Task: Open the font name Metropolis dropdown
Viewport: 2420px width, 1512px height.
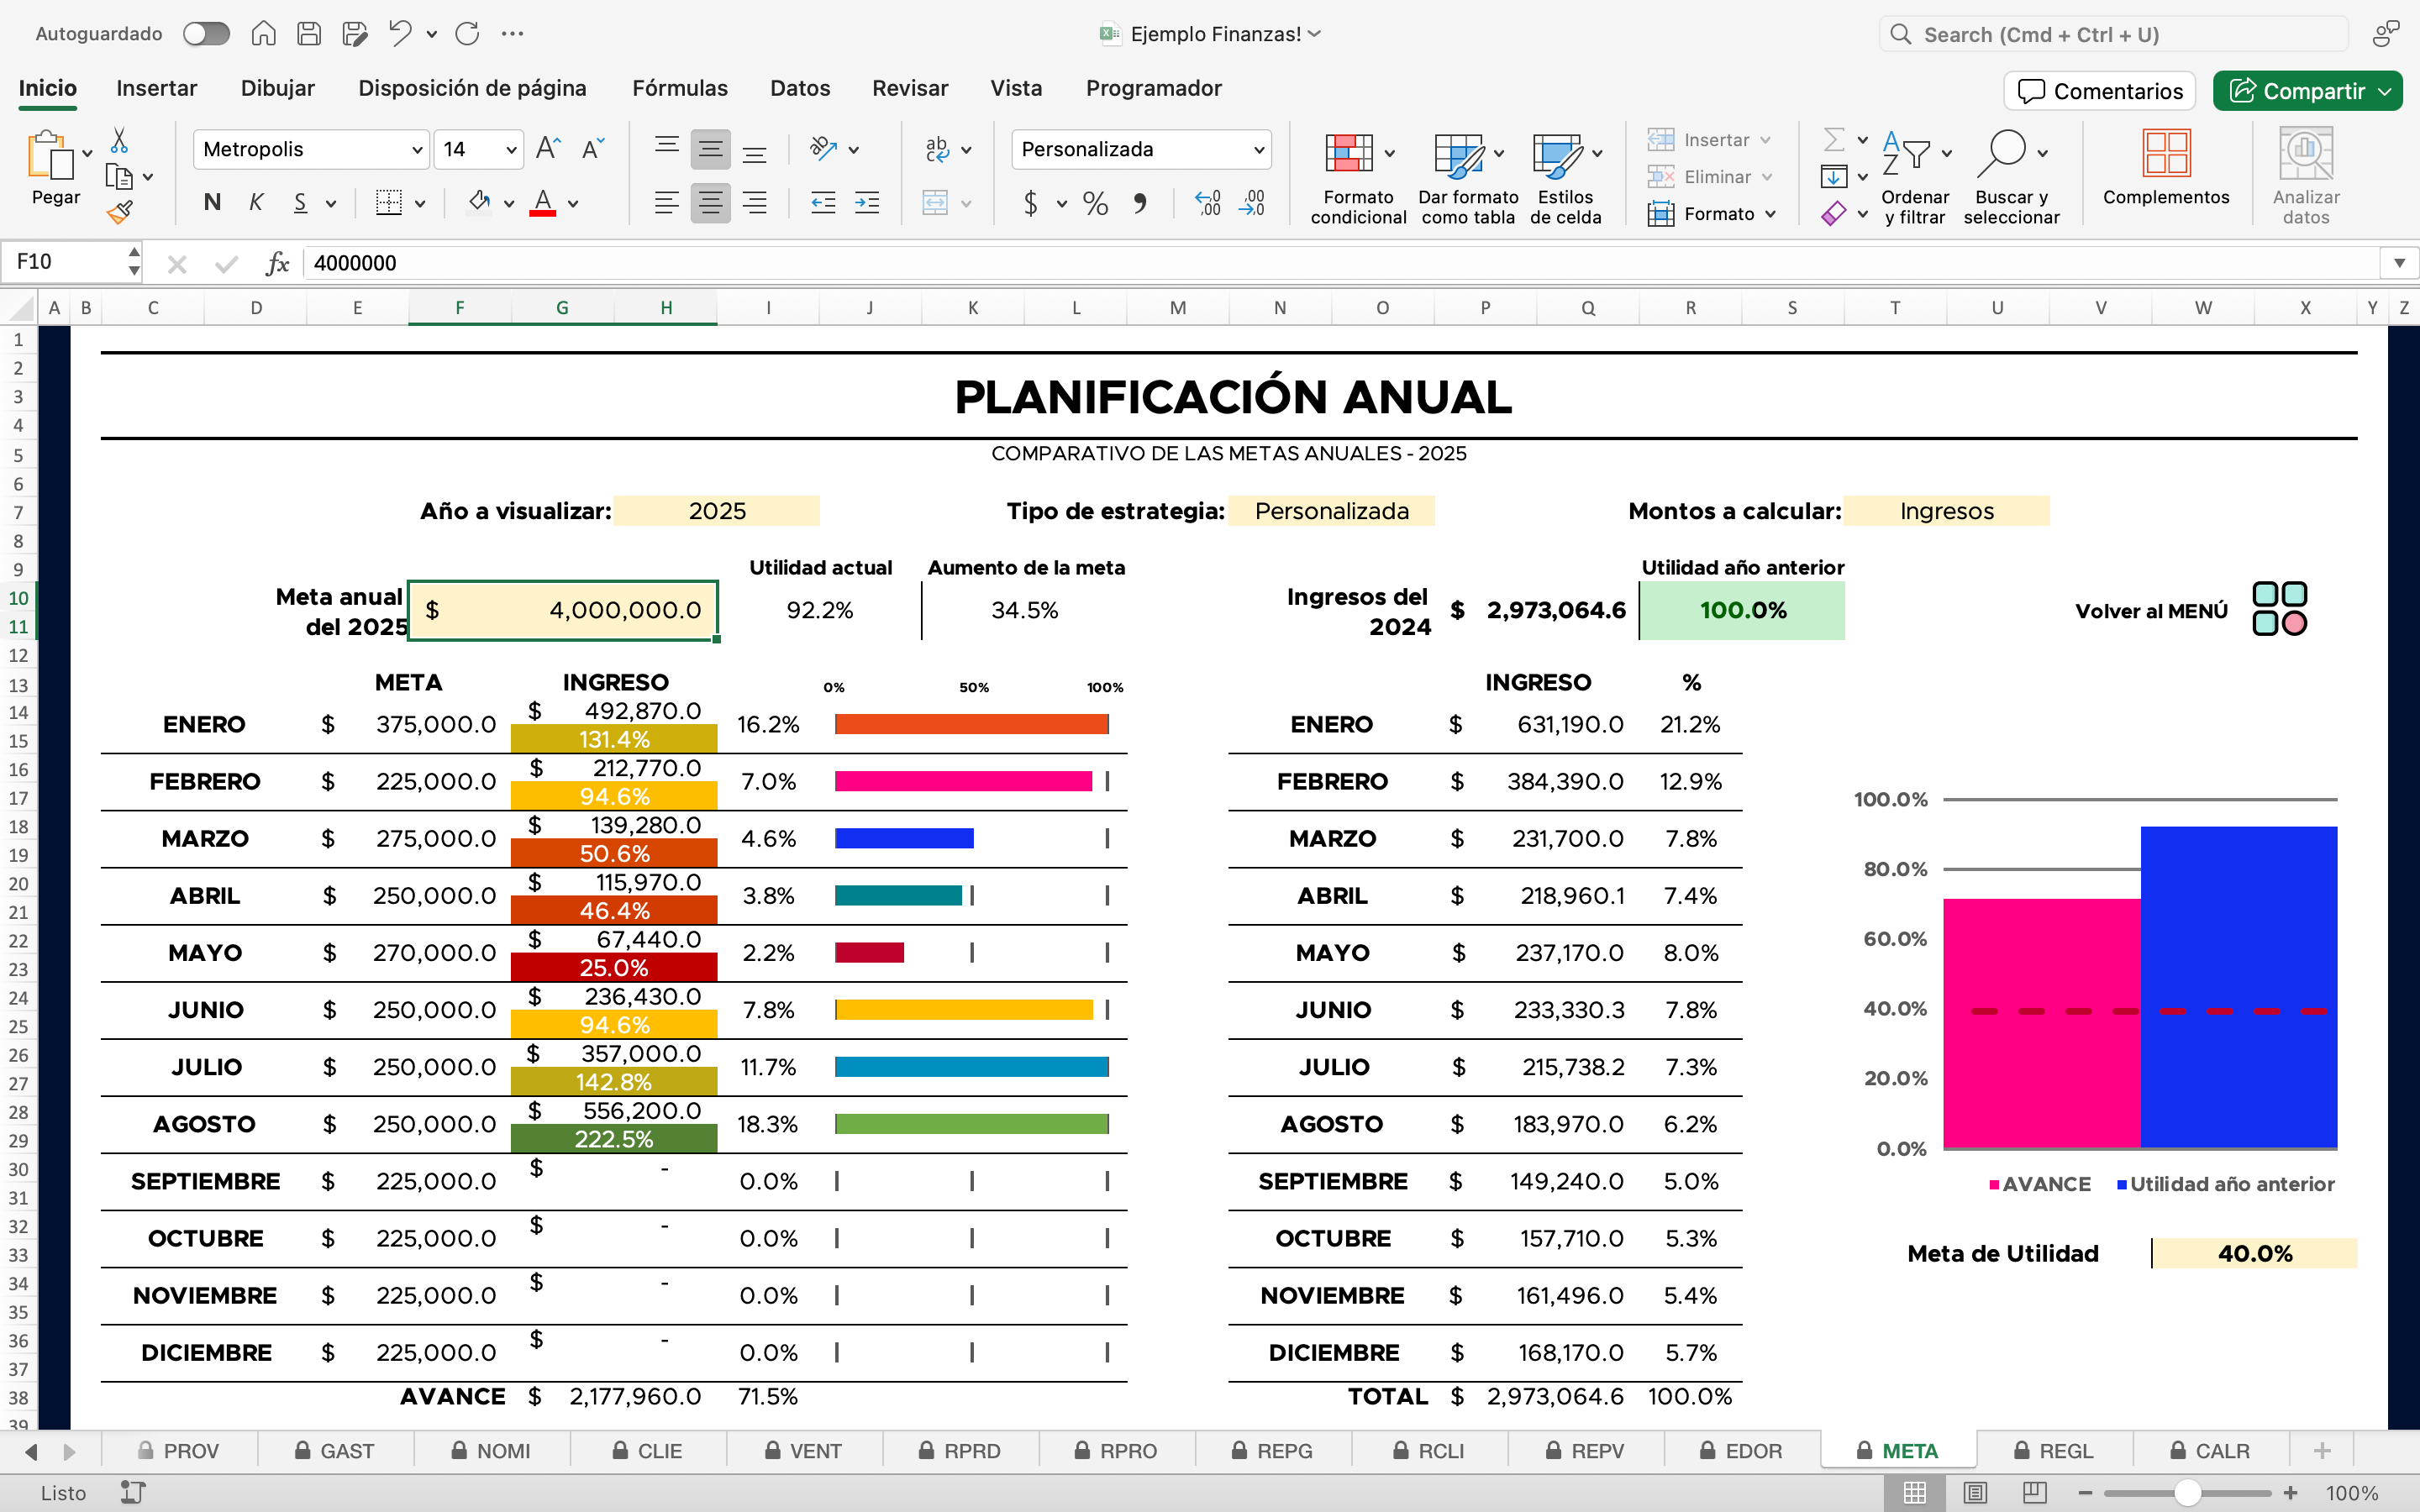Action: 417,150
